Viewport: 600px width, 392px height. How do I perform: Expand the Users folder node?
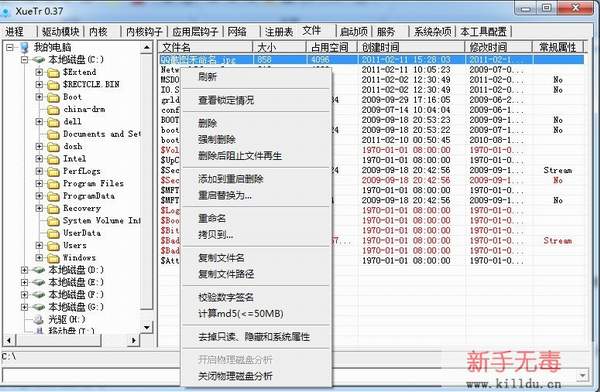[x=39, y=245]
